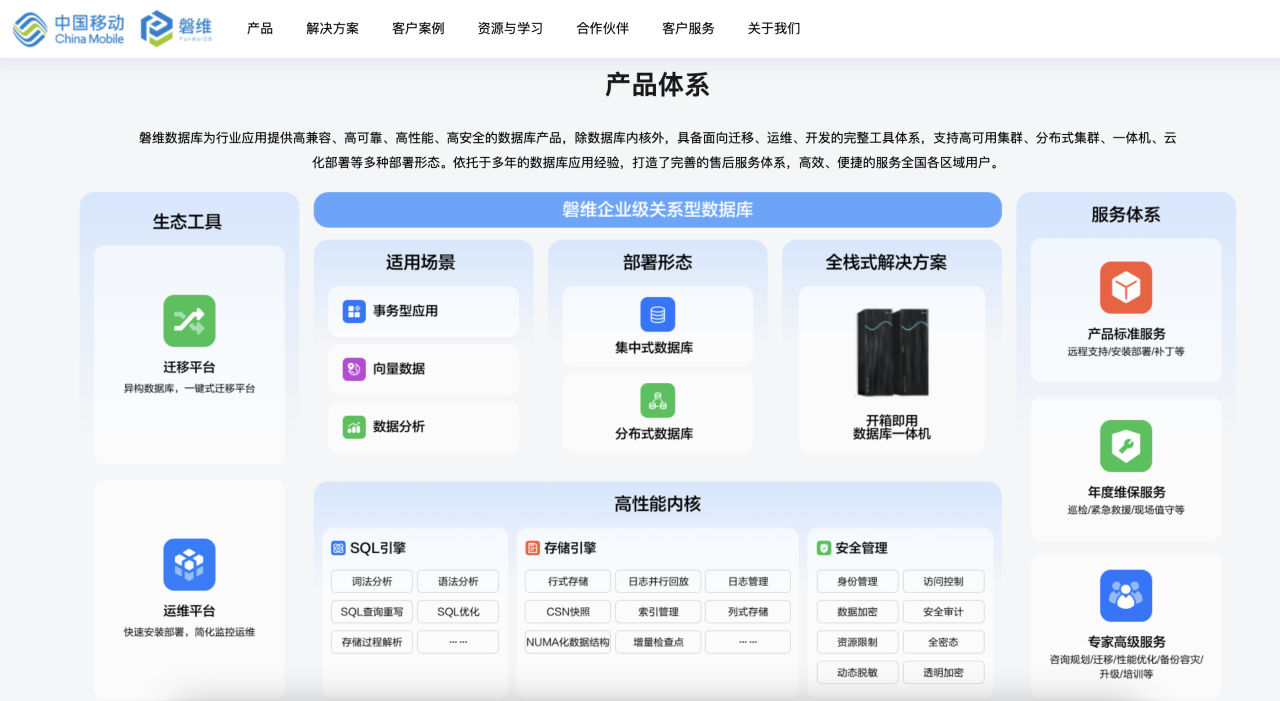
Task: Click the 日志管理 tag
Action: tap(748, 582)
